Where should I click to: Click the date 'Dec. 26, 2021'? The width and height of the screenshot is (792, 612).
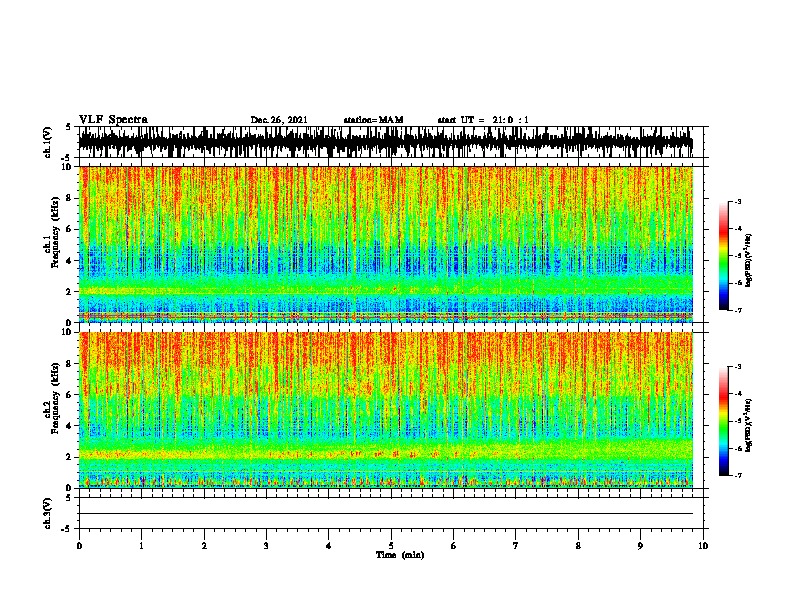pyautogui.click(x=279, y=120)
